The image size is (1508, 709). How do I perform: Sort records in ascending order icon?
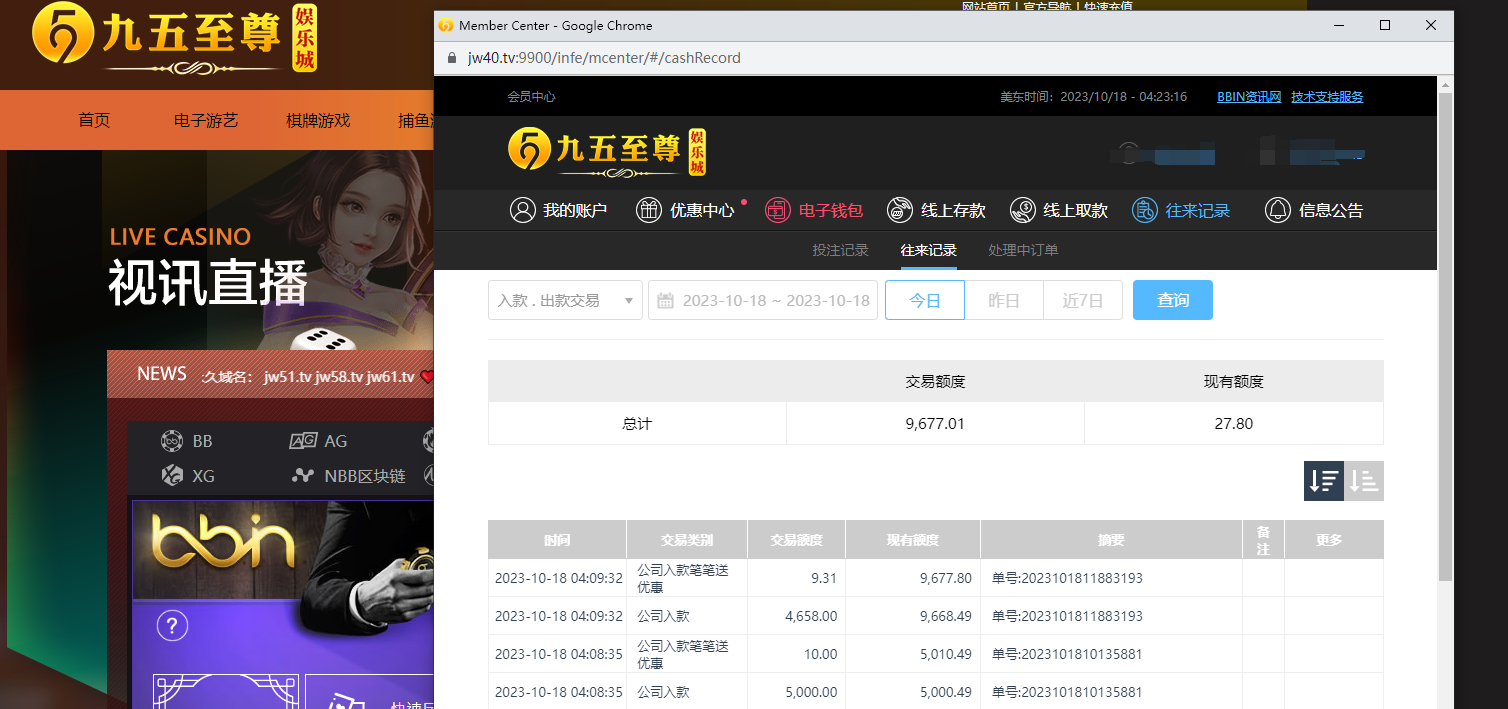[x=1364, y=481]
